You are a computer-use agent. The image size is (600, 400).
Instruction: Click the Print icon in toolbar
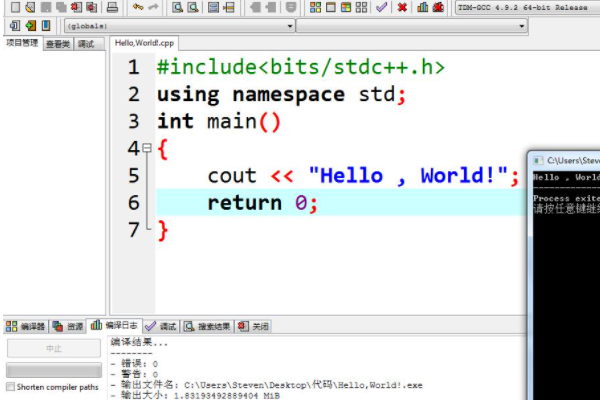tap(112, 7)
